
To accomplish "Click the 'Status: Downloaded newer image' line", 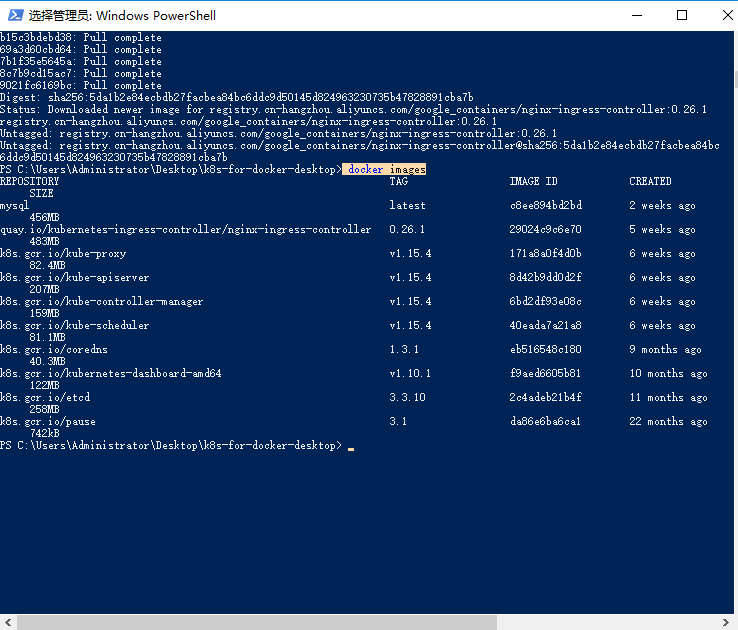I will 353,110.
